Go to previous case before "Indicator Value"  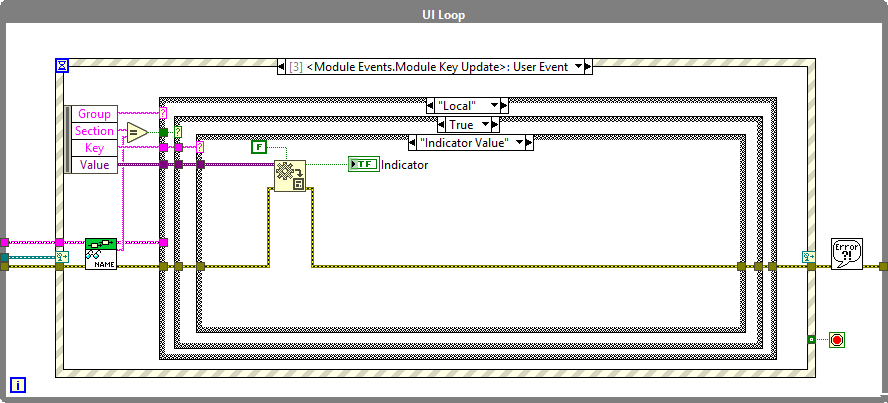point(412,143)
